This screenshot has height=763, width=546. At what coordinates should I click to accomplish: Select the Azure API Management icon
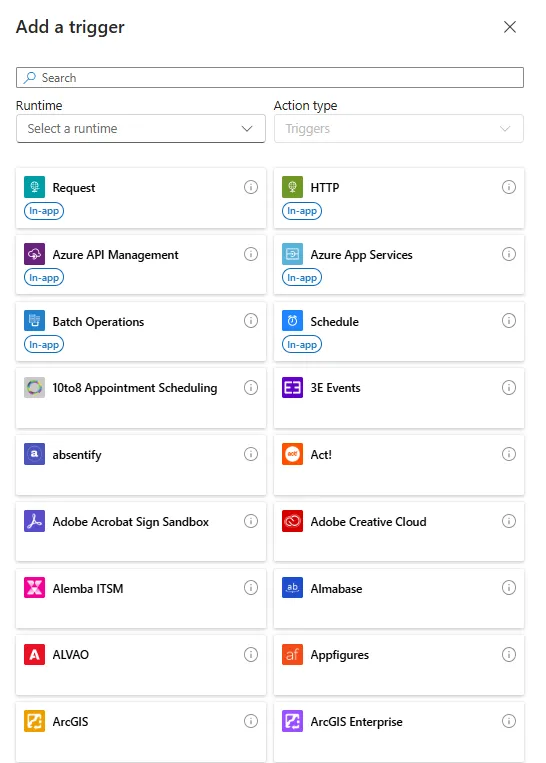click(x=34, y=254)
